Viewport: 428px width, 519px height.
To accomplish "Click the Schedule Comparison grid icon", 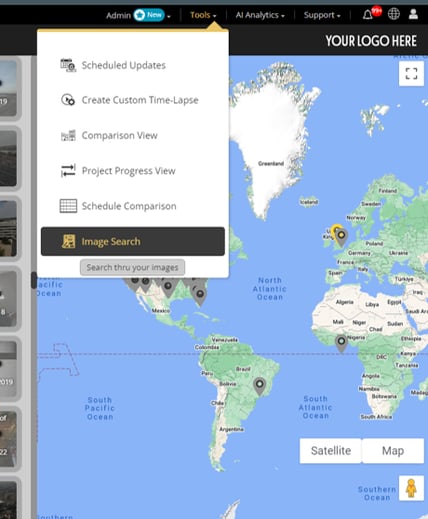I will [68, 206].
